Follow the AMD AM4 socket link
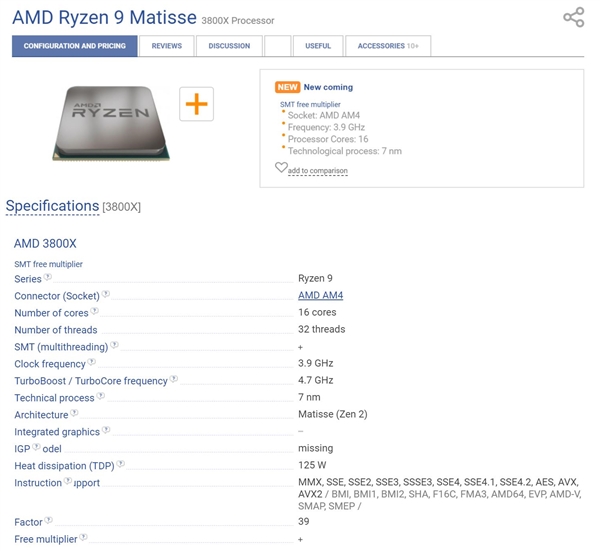This screenshot has height=551, width=600. (320, 295)
